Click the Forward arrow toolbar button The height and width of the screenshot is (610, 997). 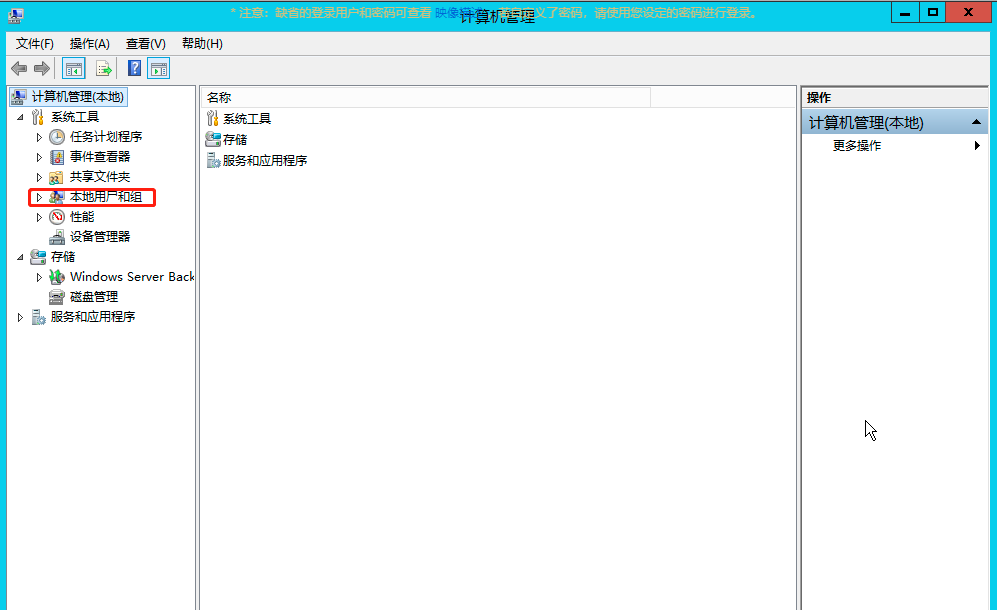[41, 68]
